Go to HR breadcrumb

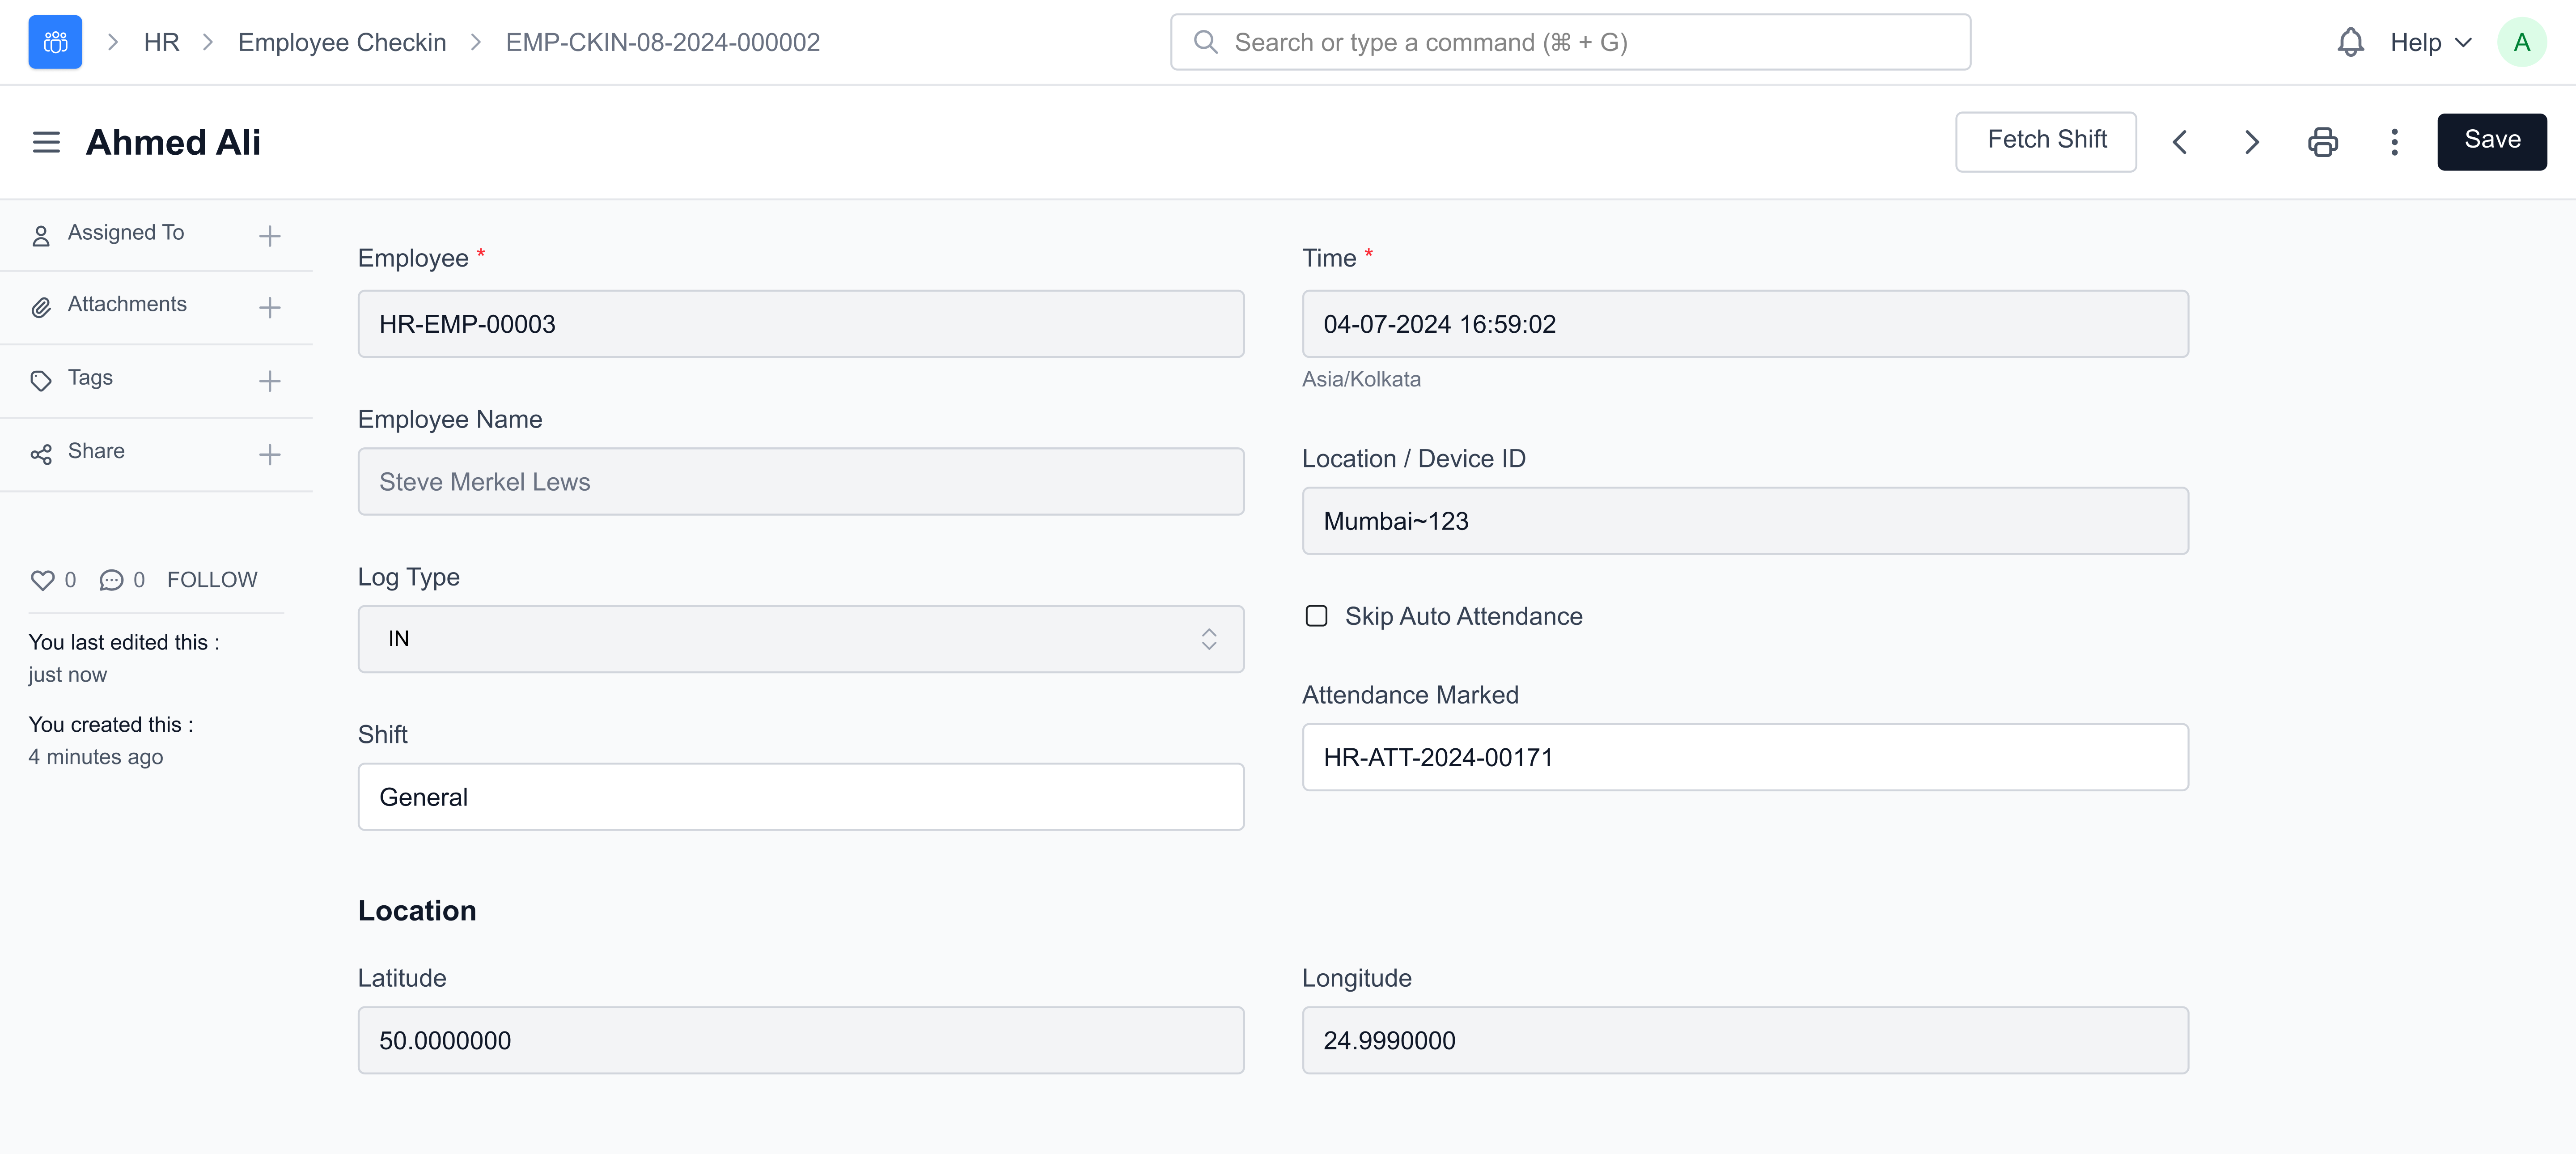pos(161,42)
